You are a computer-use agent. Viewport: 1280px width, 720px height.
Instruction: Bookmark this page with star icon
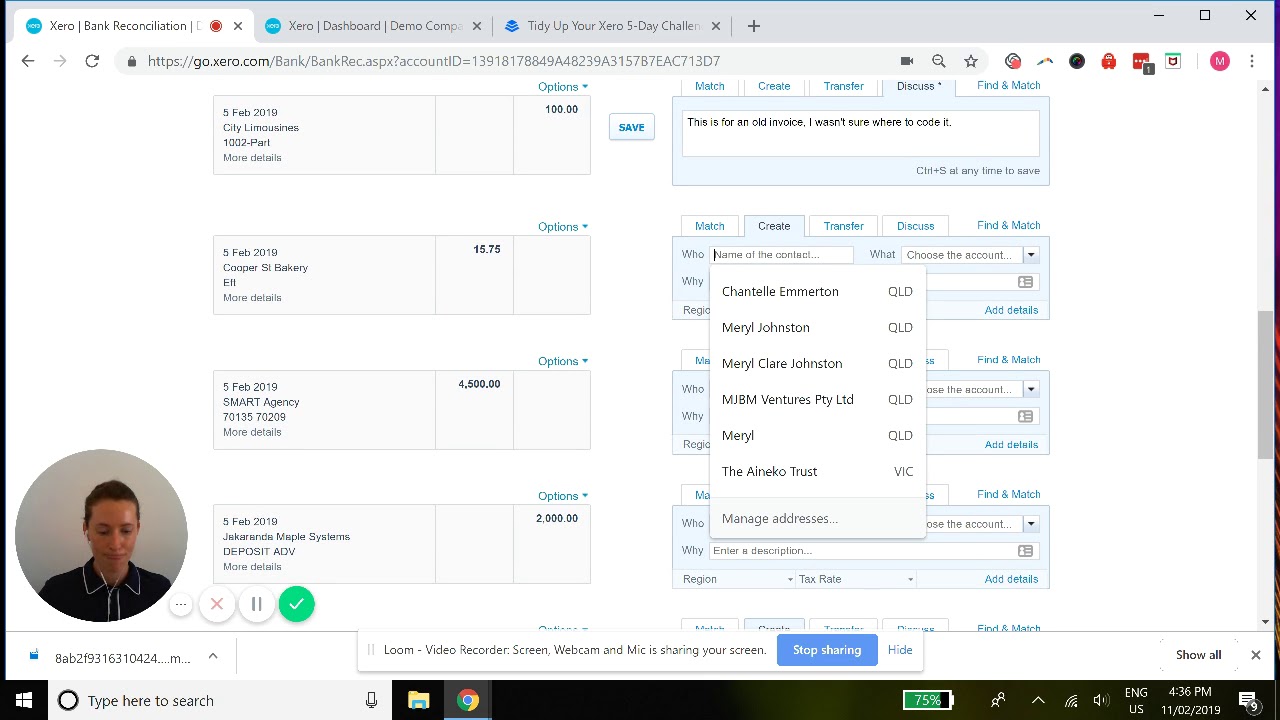[x=971, y=61]
